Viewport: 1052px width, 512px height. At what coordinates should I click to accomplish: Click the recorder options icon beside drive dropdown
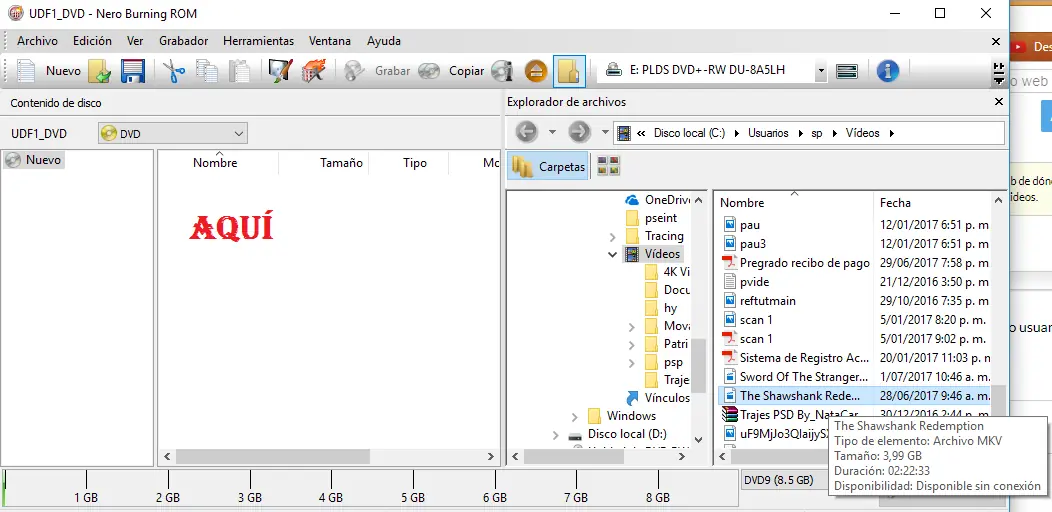click(x=847, y=70)
